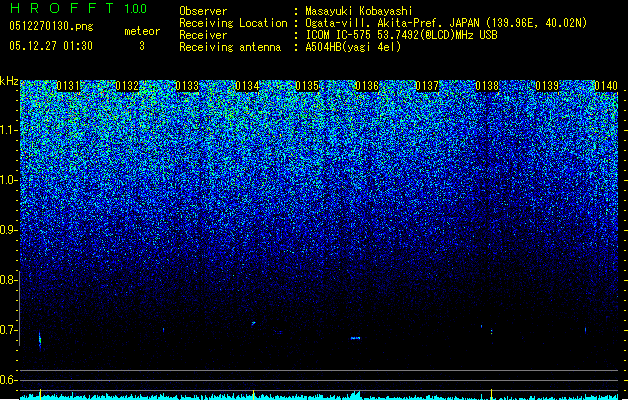Click the 0132 time marker
Screen dimensions: 629x400
(x=127, y=86)
